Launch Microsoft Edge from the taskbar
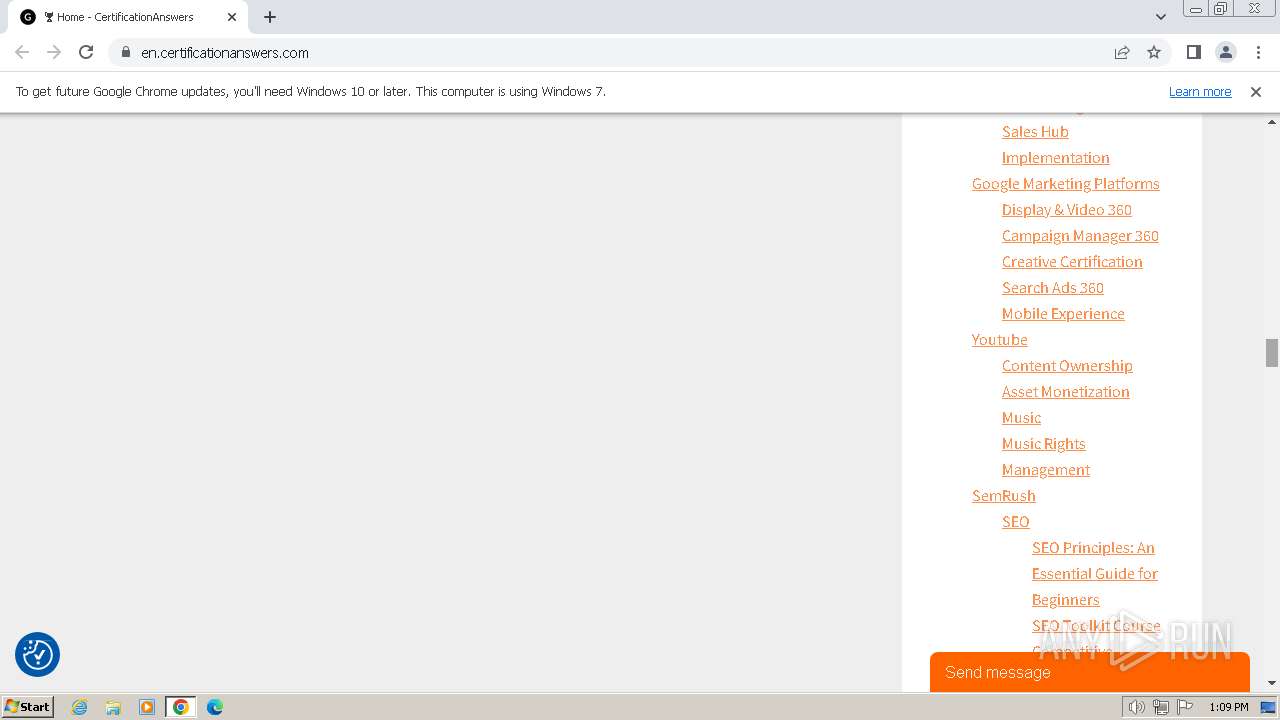 pyautogui.click(x=215, y=707)
